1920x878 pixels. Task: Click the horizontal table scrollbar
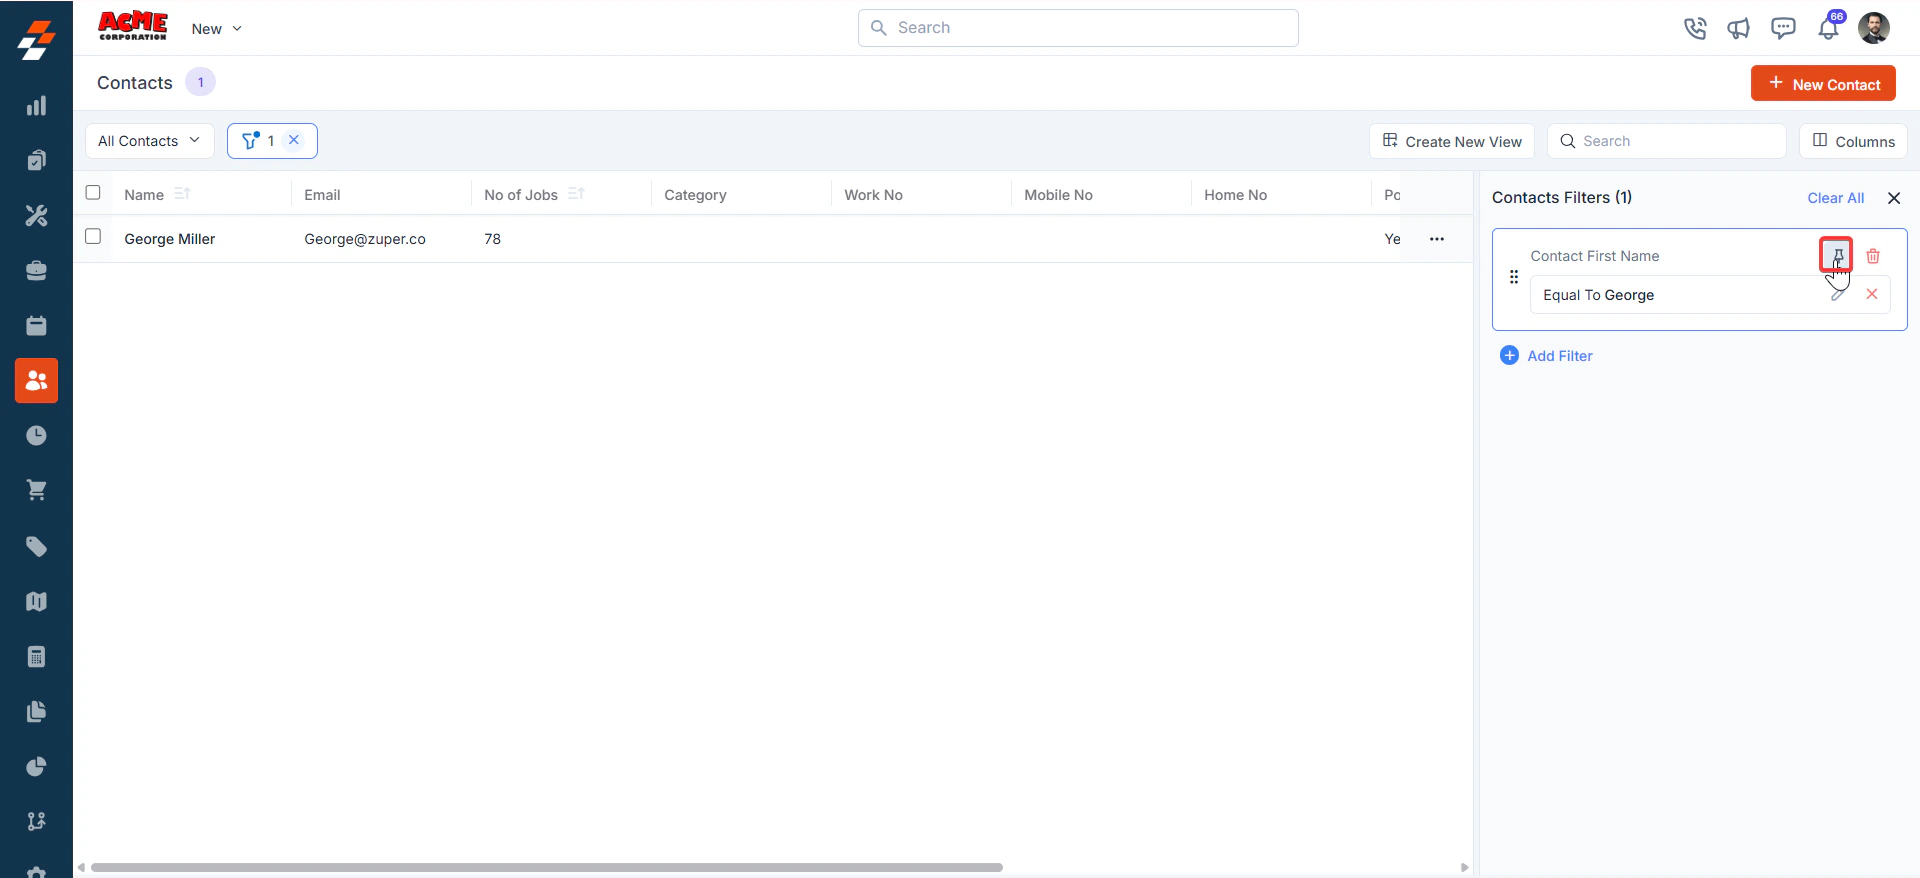pyautogui.click(x=546, y=867)
